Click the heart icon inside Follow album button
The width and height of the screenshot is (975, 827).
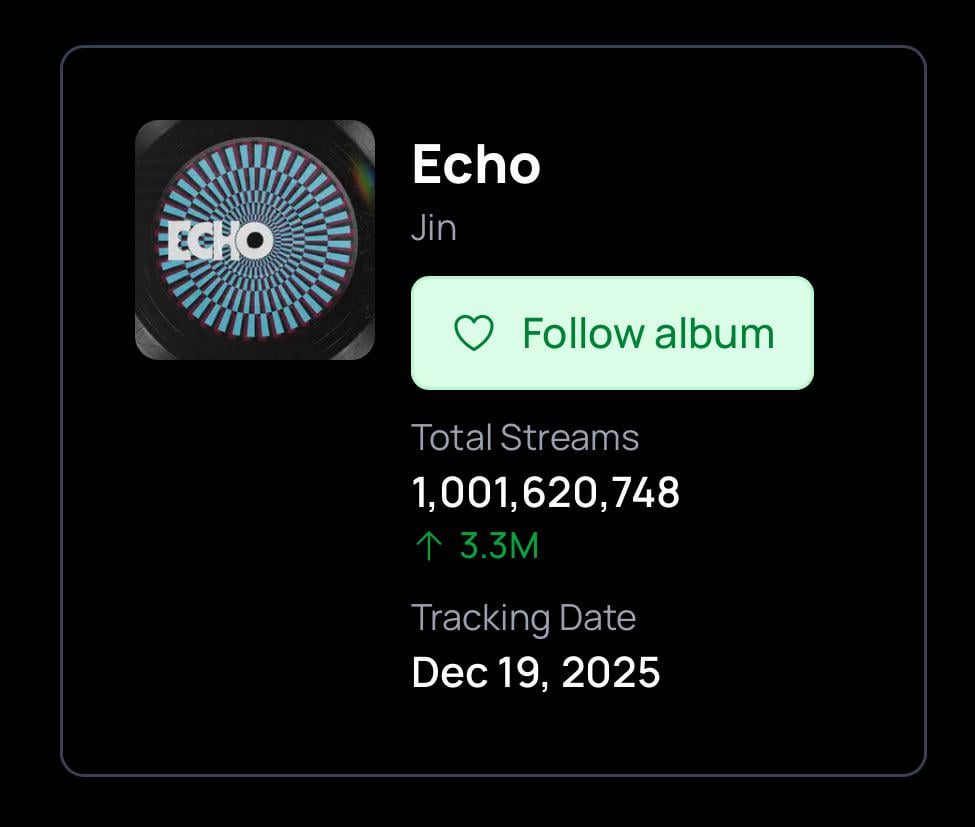[x=473, y=333]
